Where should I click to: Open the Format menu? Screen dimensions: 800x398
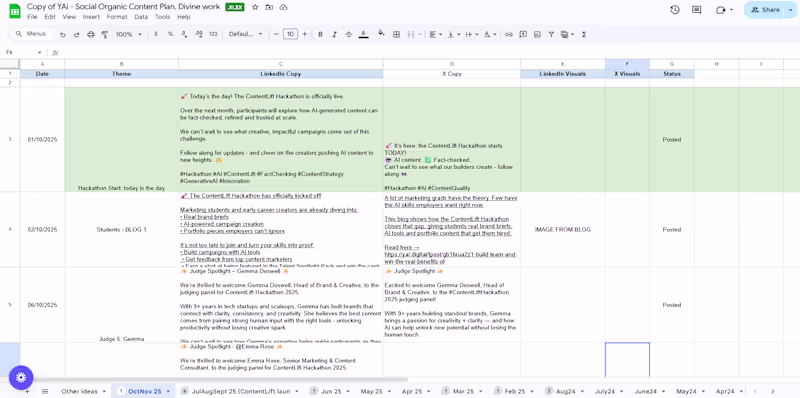click(x=117, y=17)
